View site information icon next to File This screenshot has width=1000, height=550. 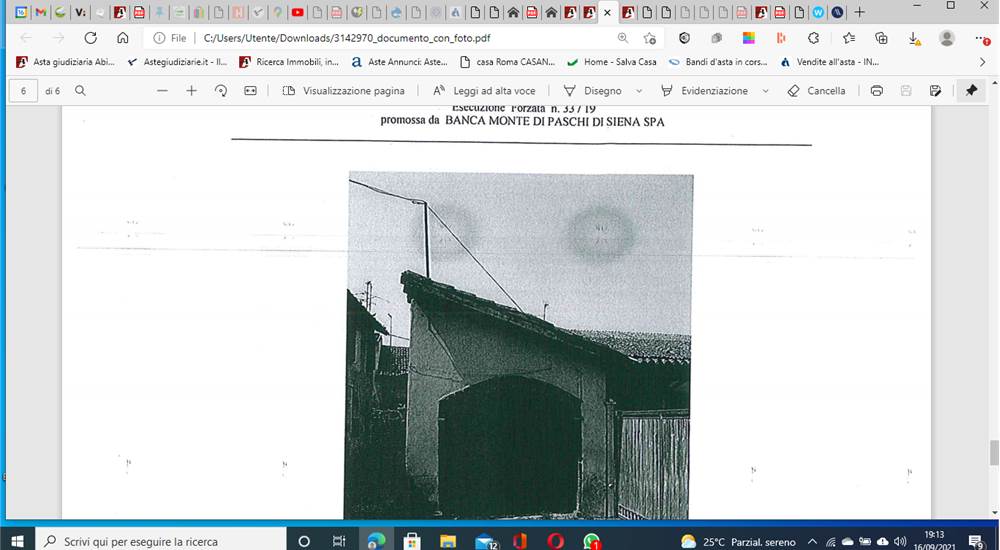click(159, 38)
